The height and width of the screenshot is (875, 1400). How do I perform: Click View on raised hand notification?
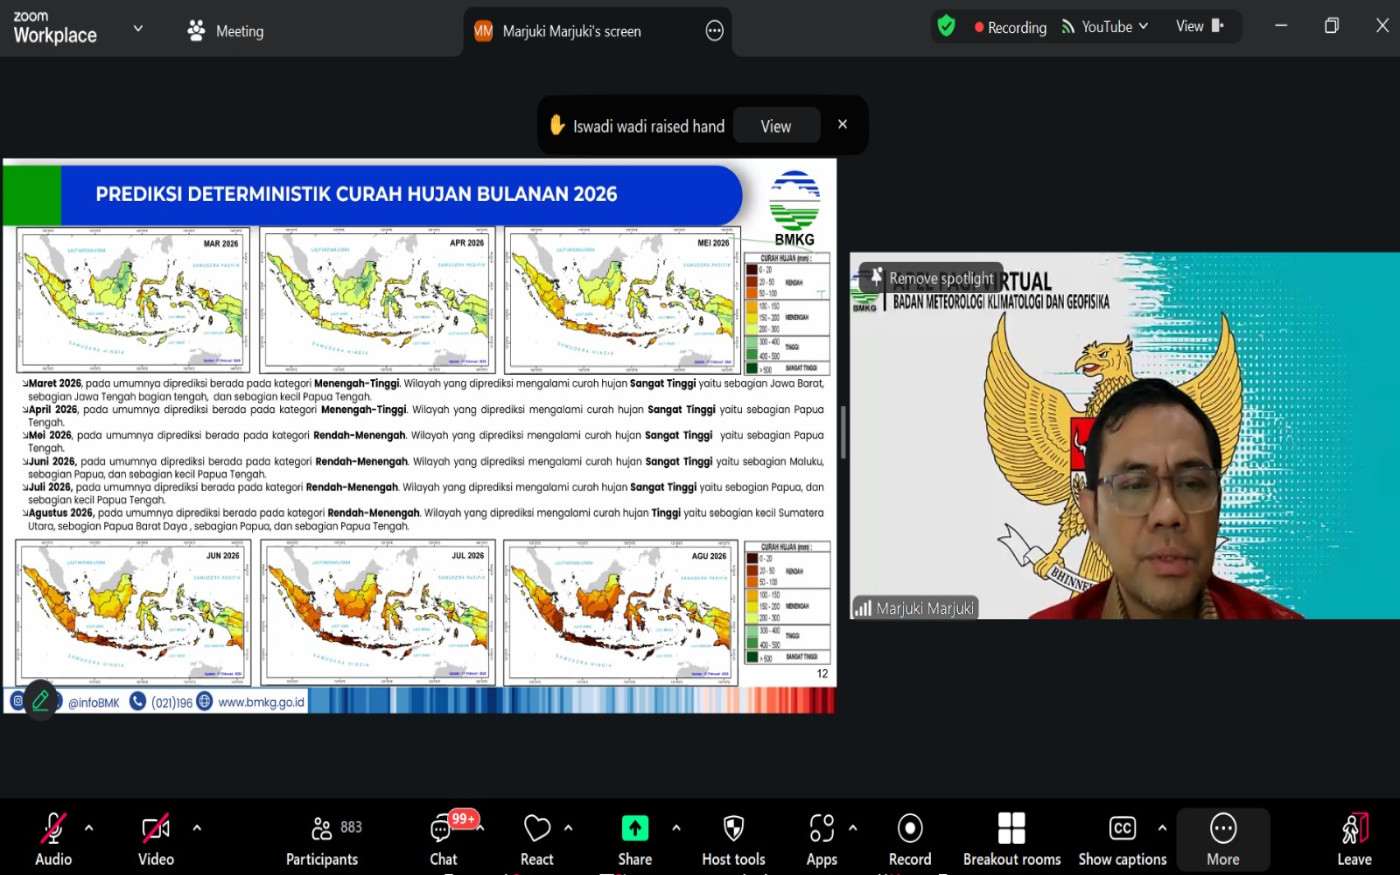[x=776, y=126]
